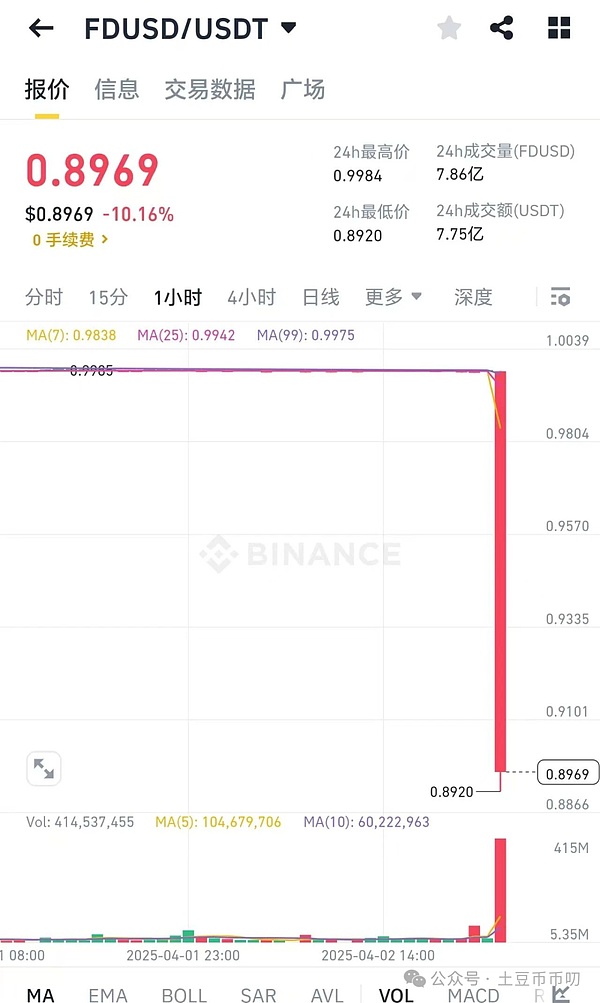Click the Binance watermark logo
Viewport: 600px width, 1003px height.
pos(300,553)
